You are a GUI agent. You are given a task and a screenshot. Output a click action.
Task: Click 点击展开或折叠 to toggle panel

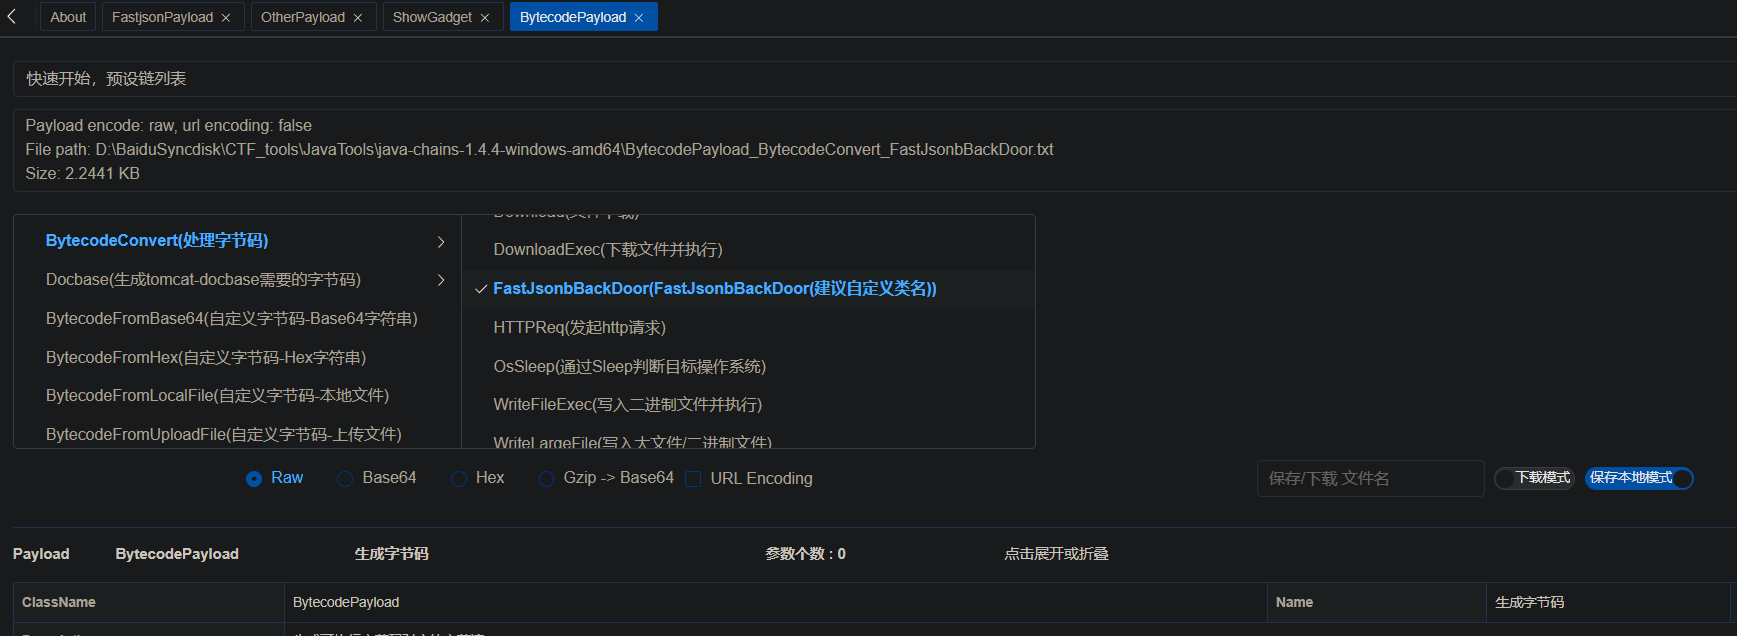click(x=1056, y=553)
